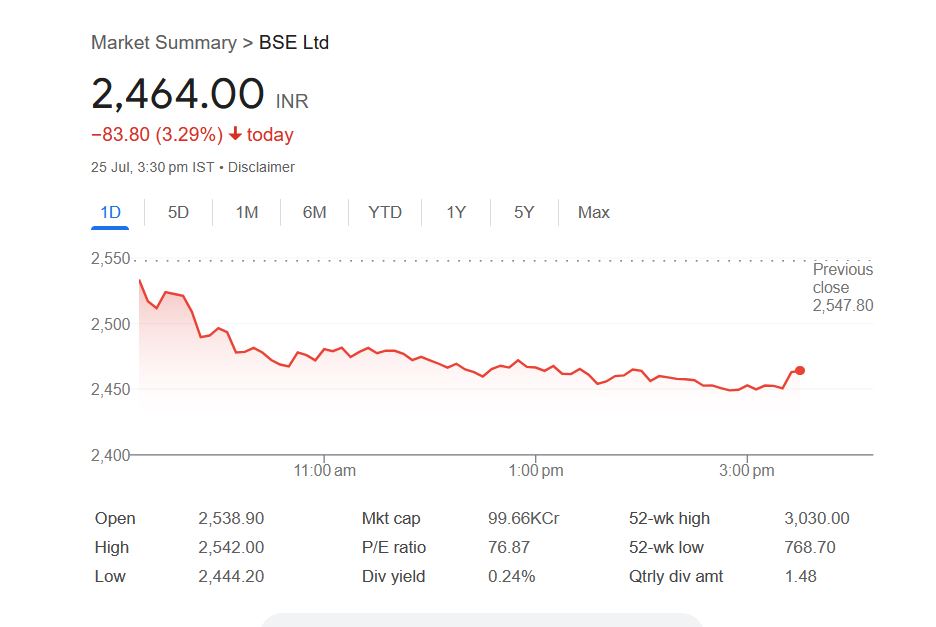Click the red down arrow icon

click(x=236, y=134)
